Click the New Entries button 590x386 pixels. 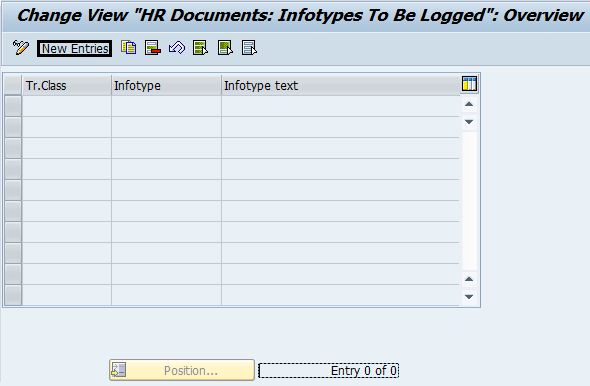click(75, 49)
